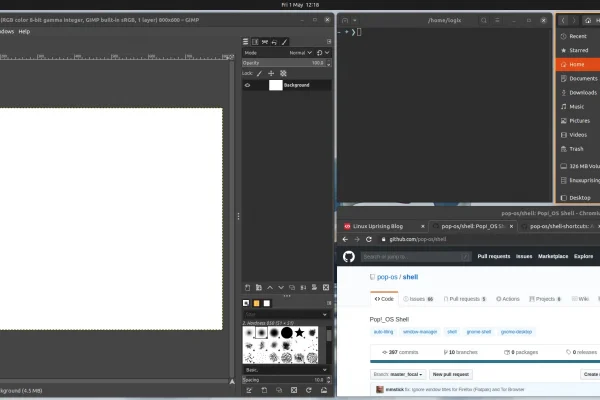The height and width of the screenshot is (400, 600).
Task: Open Downloads in Files sidebar
Action: 578,93
